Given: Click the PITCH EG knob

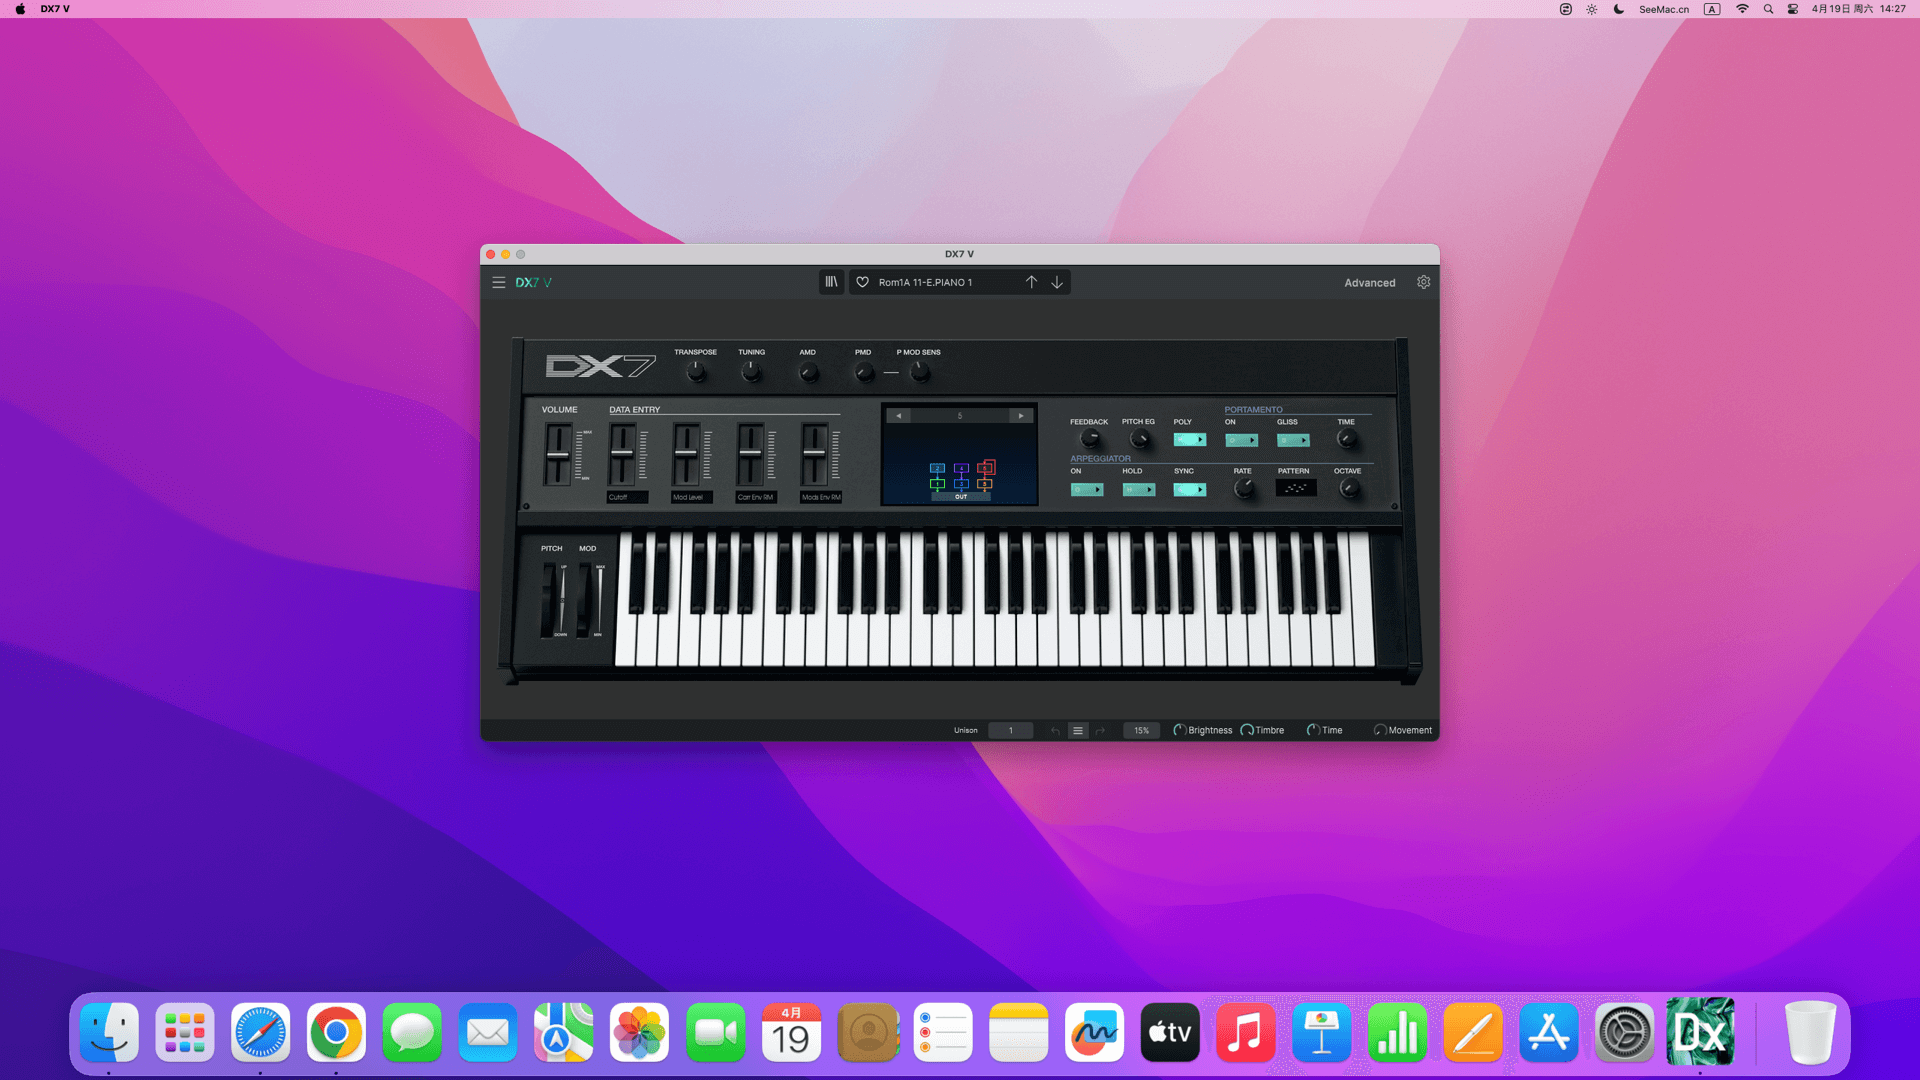Looking at the screenshot, I should [1139, 438].
